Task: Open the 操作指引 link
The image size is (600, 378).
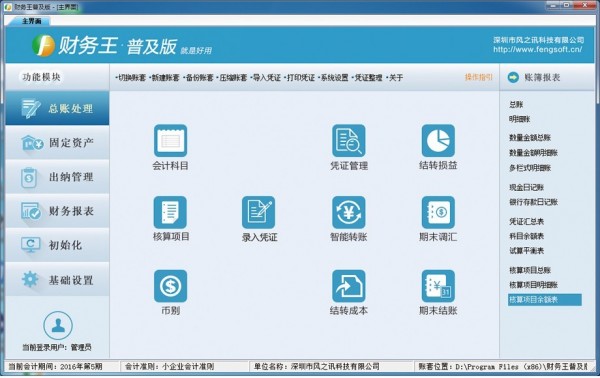Action: (478, 77)
